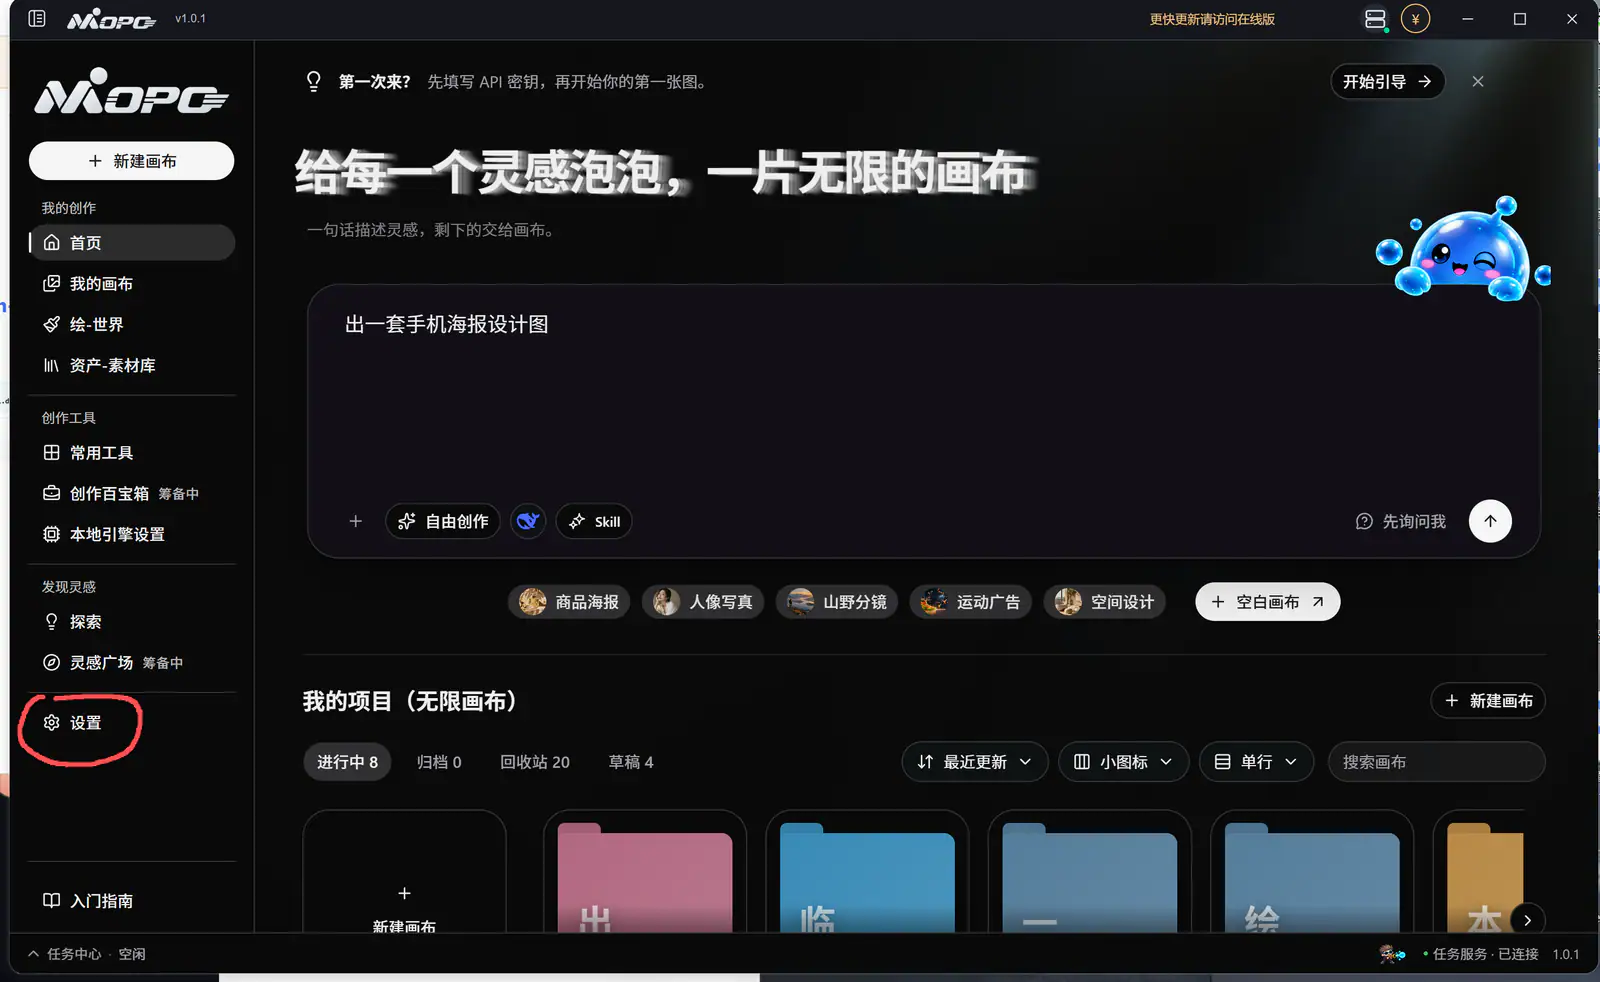Click 新建画布 button beside project heading
Screen dimensions: 1600x982
click(x=1488, y=700)
